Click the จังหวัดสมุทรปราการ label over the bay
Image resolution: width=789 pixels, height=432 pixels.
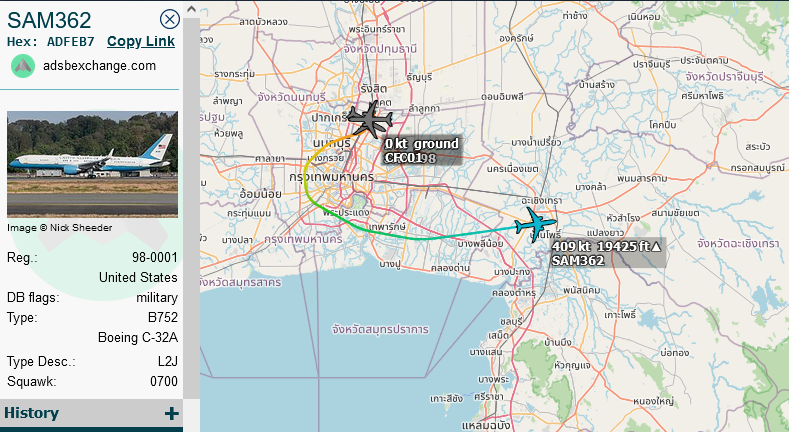380,329
